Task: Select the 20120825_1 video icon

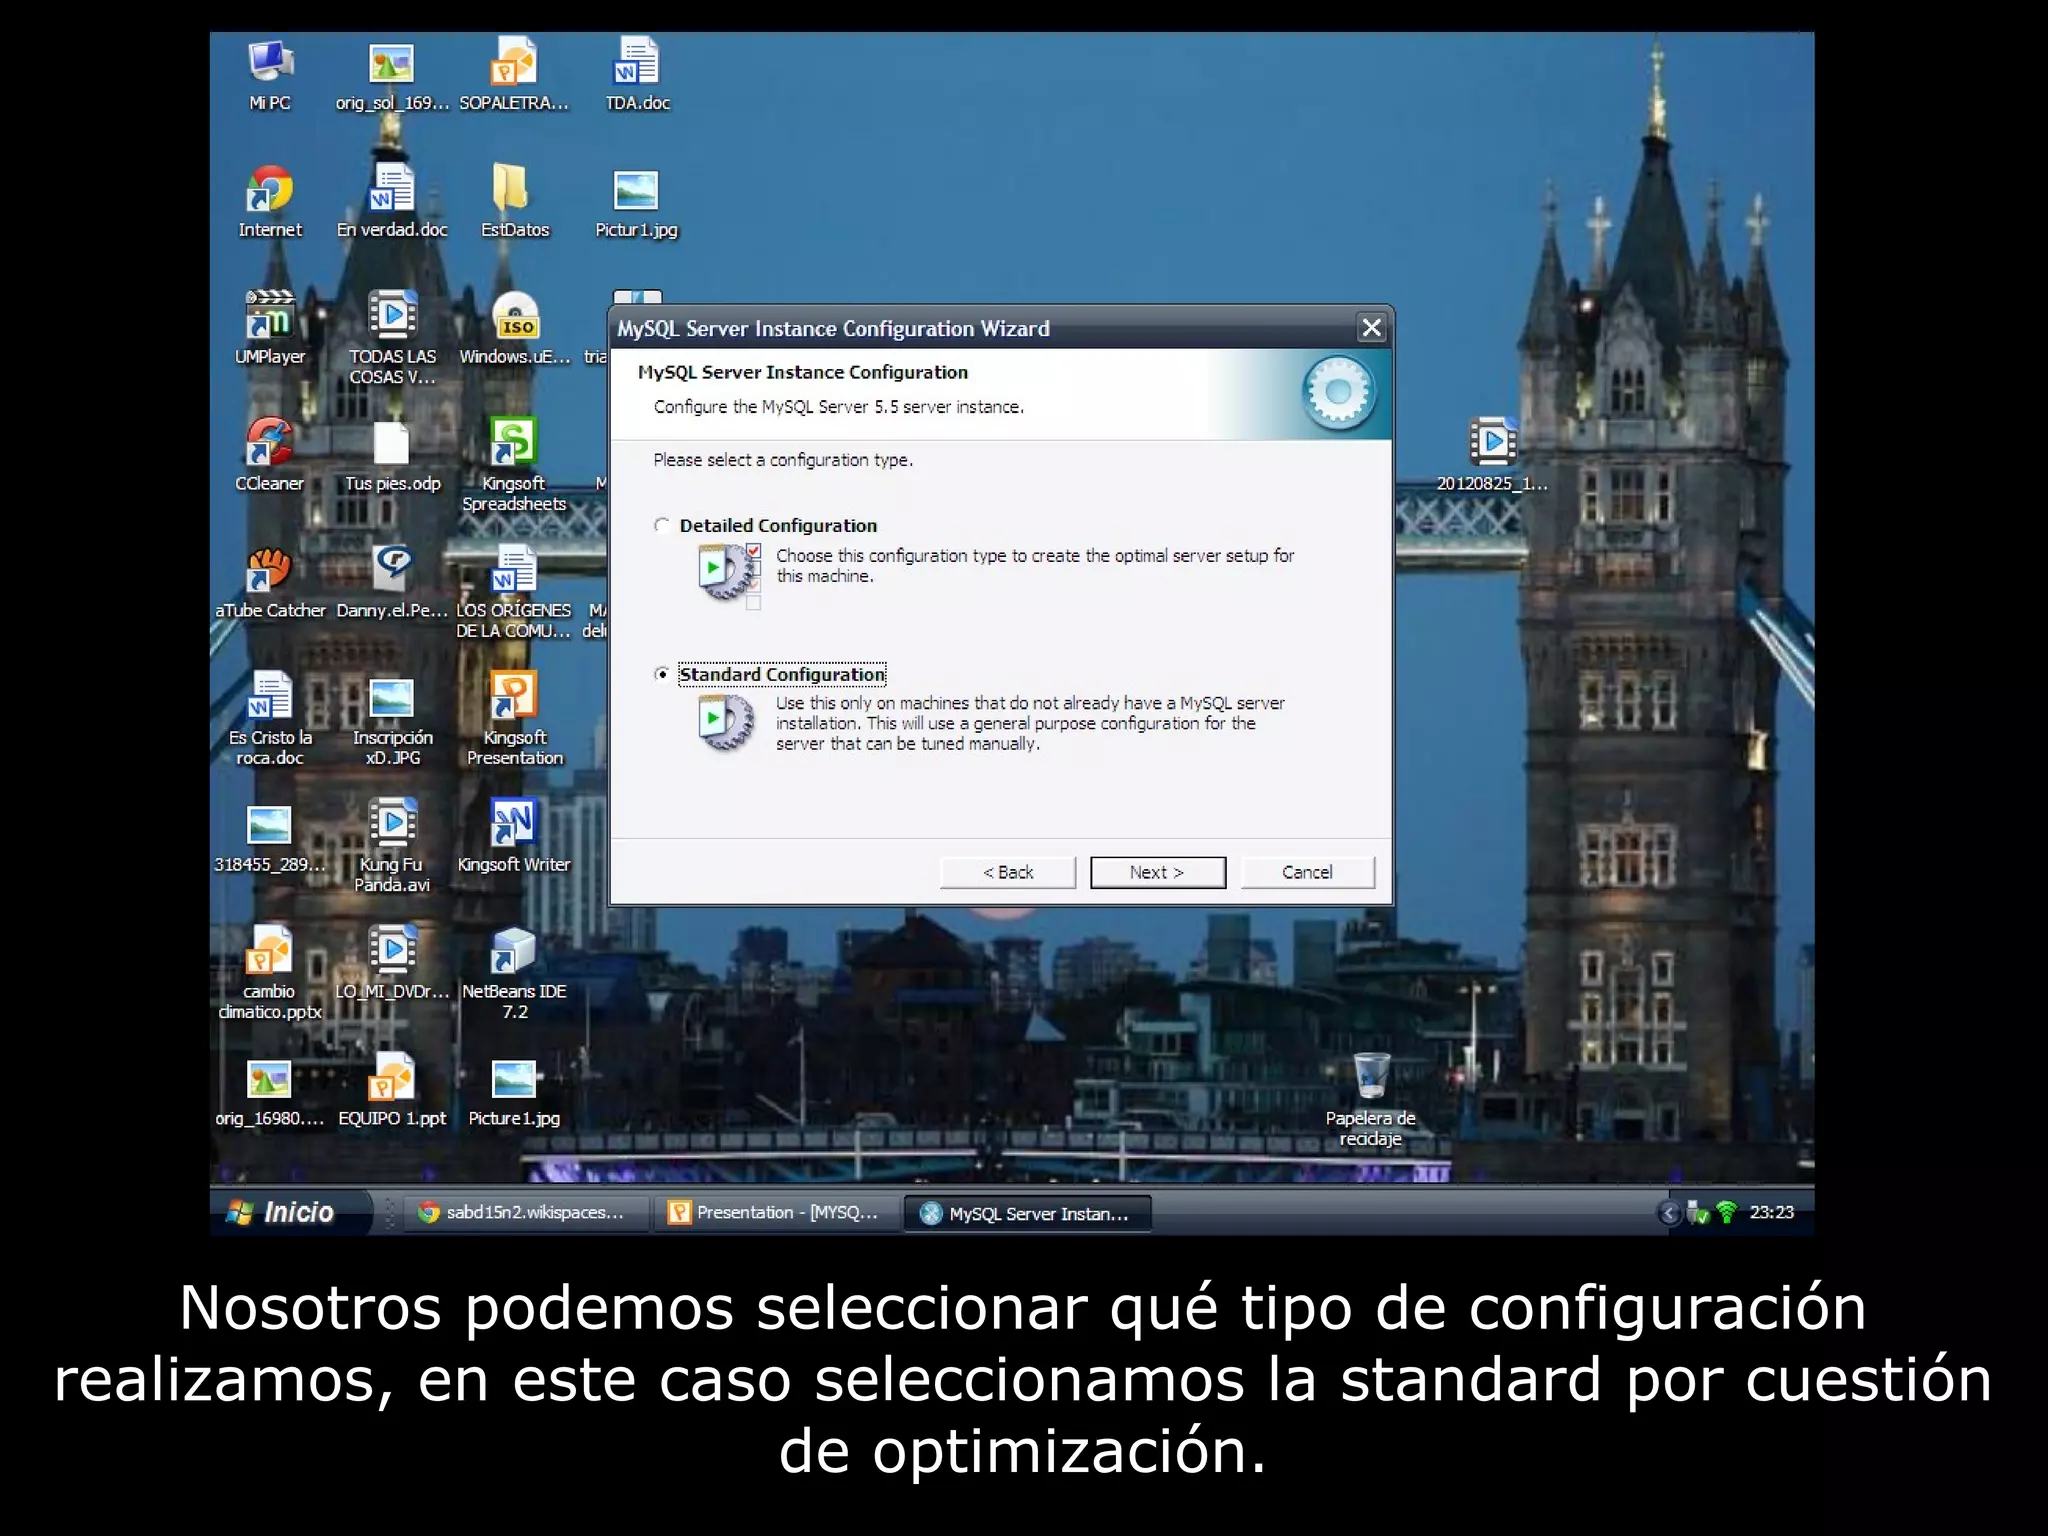Action: tap(1492, 442)
